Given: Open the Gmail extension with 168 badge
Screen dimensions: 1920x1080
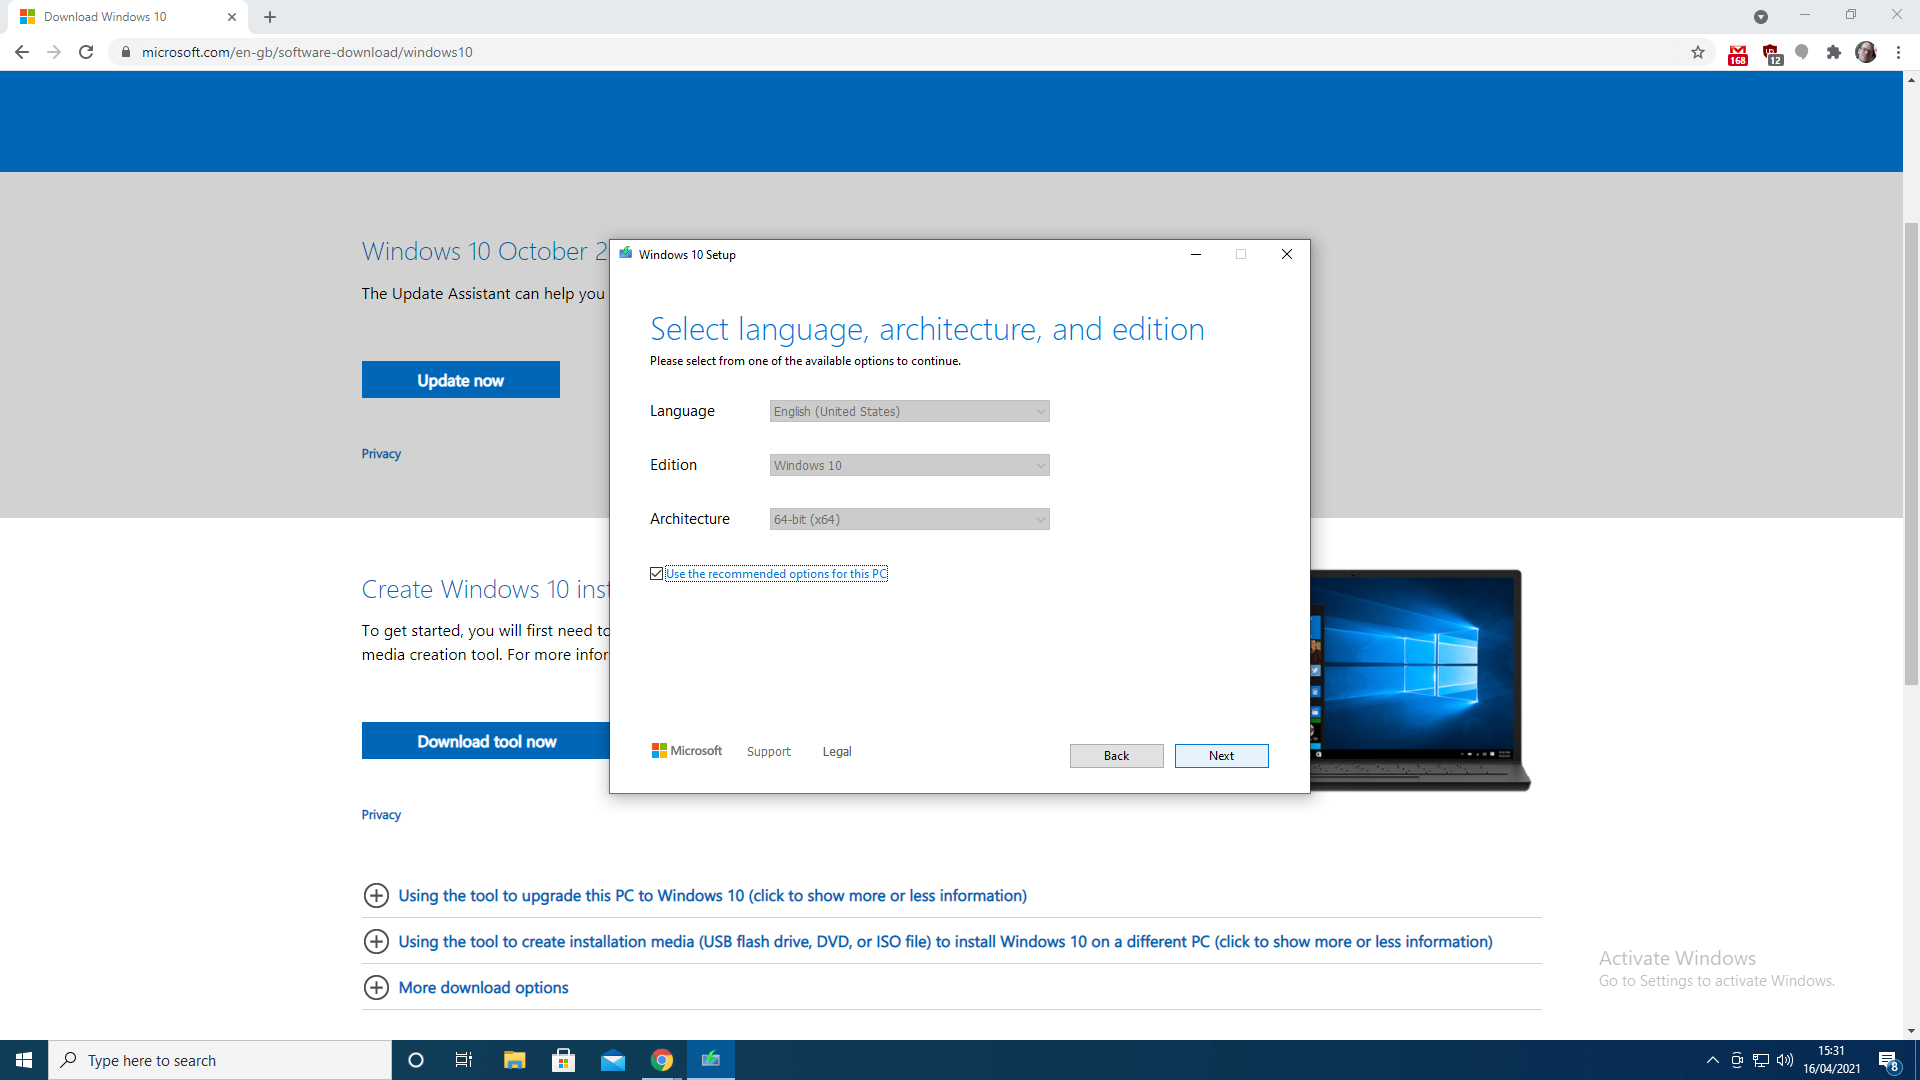Looking at the screenshot, I should tap(1738, 54).
